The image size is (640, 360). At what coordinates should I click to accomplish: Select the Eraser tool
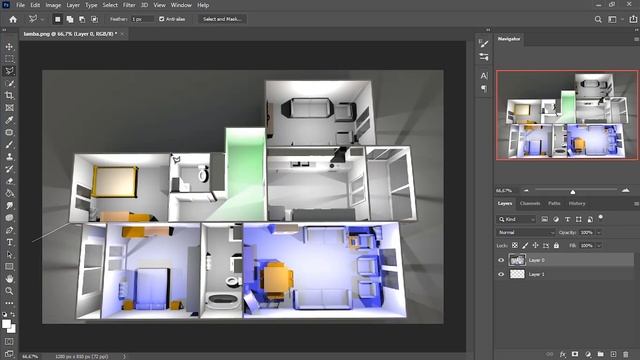9,181
